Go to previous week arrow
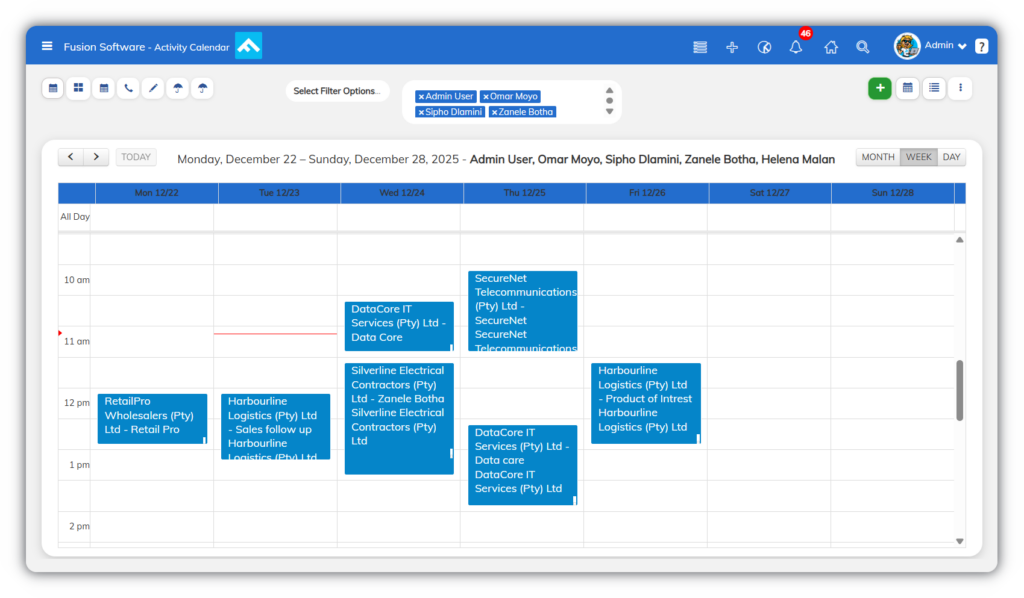This screenshot has width=1024, height=598. pos(71,157)
